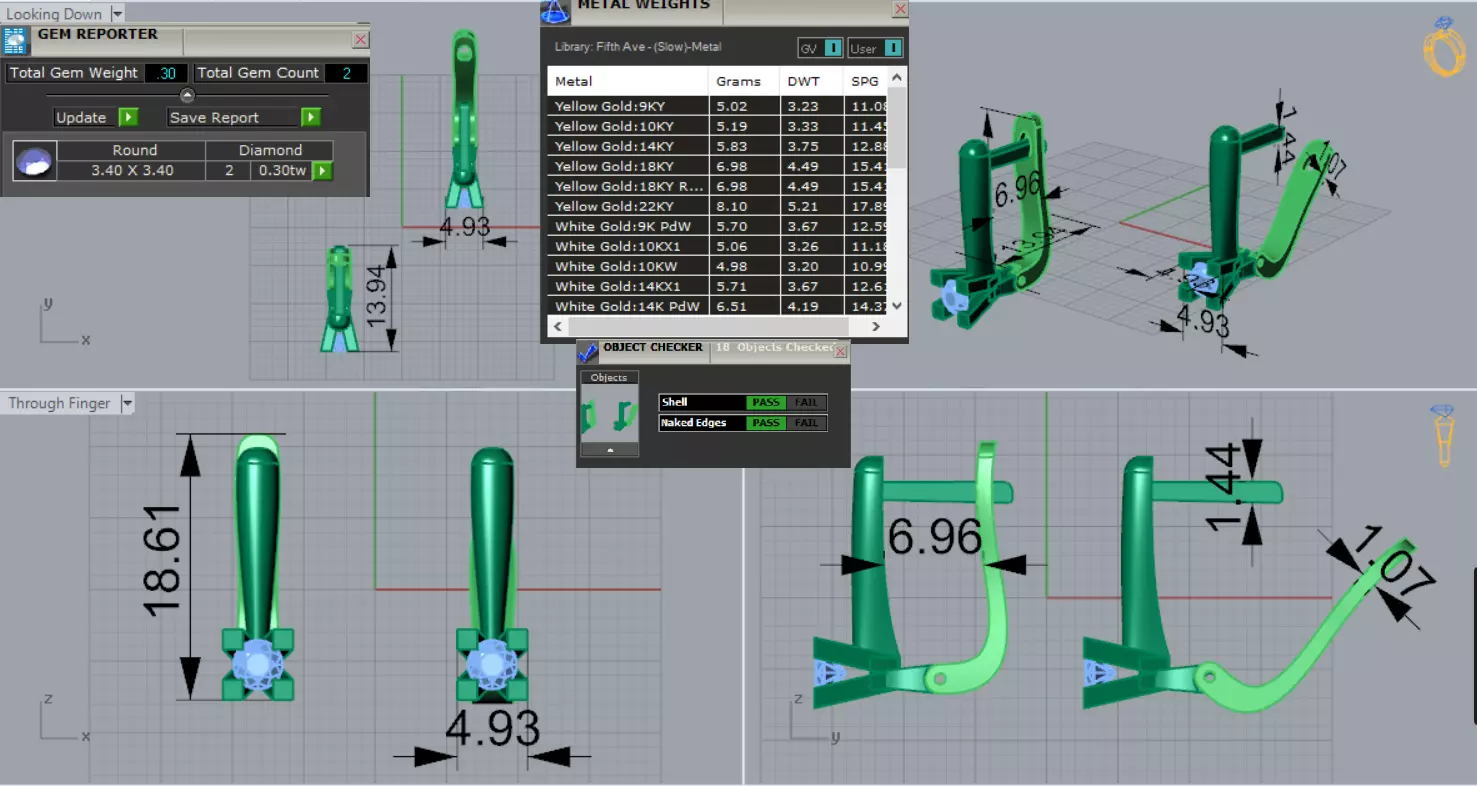Viewport: 1477px width, 786px height.
Task: Click the Metal Weights cone icon
Action: click(555, 12)
